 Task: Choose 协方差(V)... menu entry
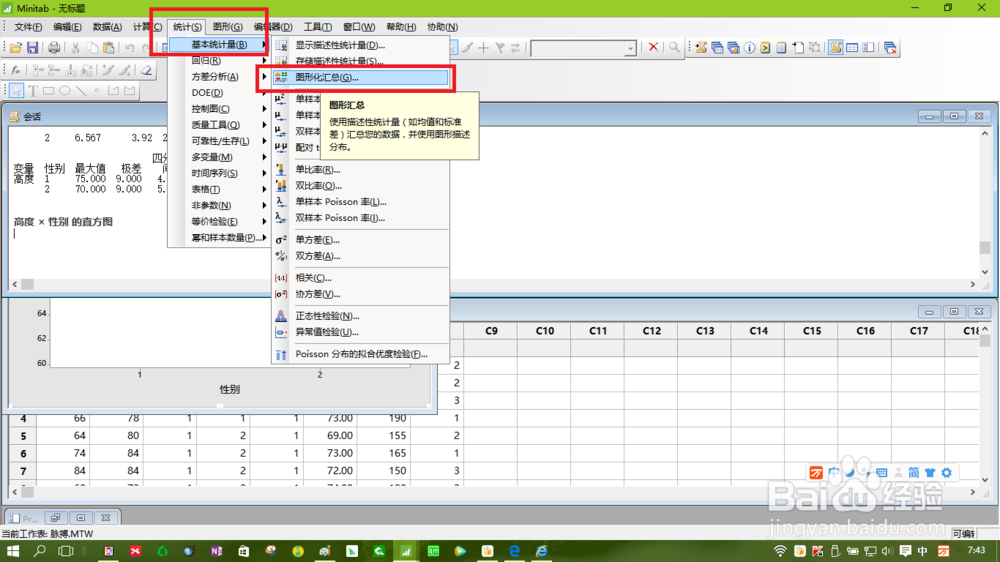pyautogui.click(x=361, y=294)
